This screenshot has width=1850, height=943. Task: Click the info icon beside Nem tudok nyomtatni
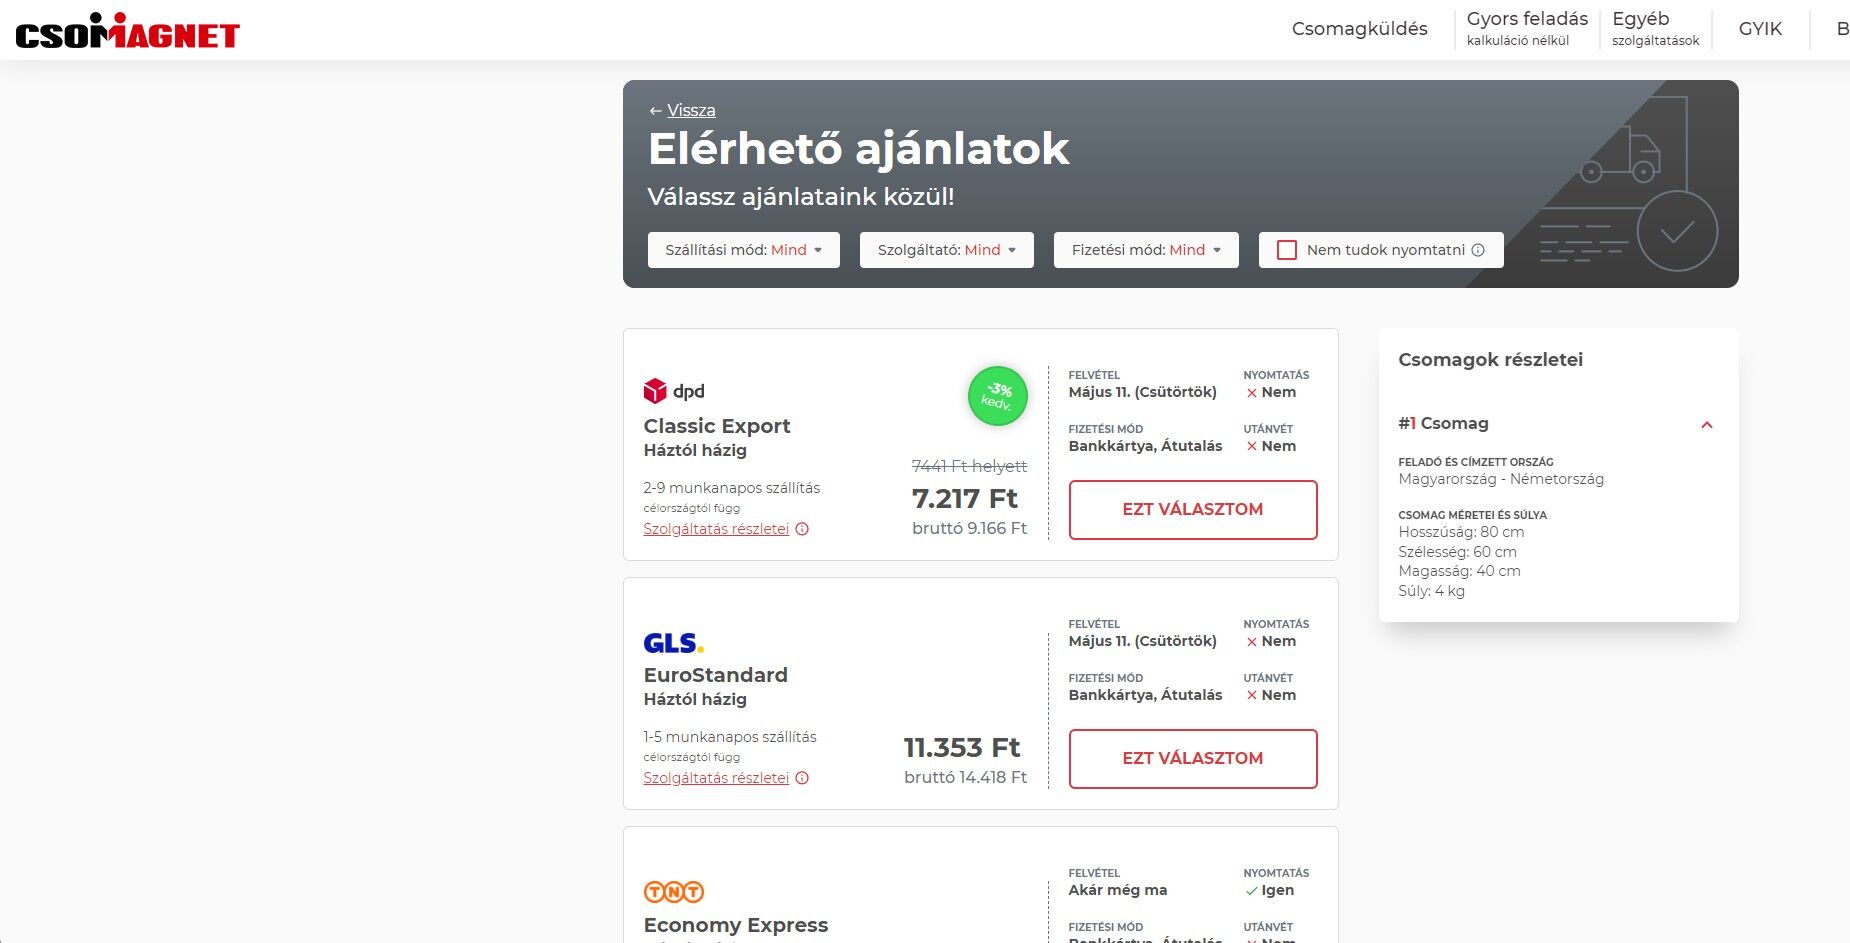(x=1478, y=250)
